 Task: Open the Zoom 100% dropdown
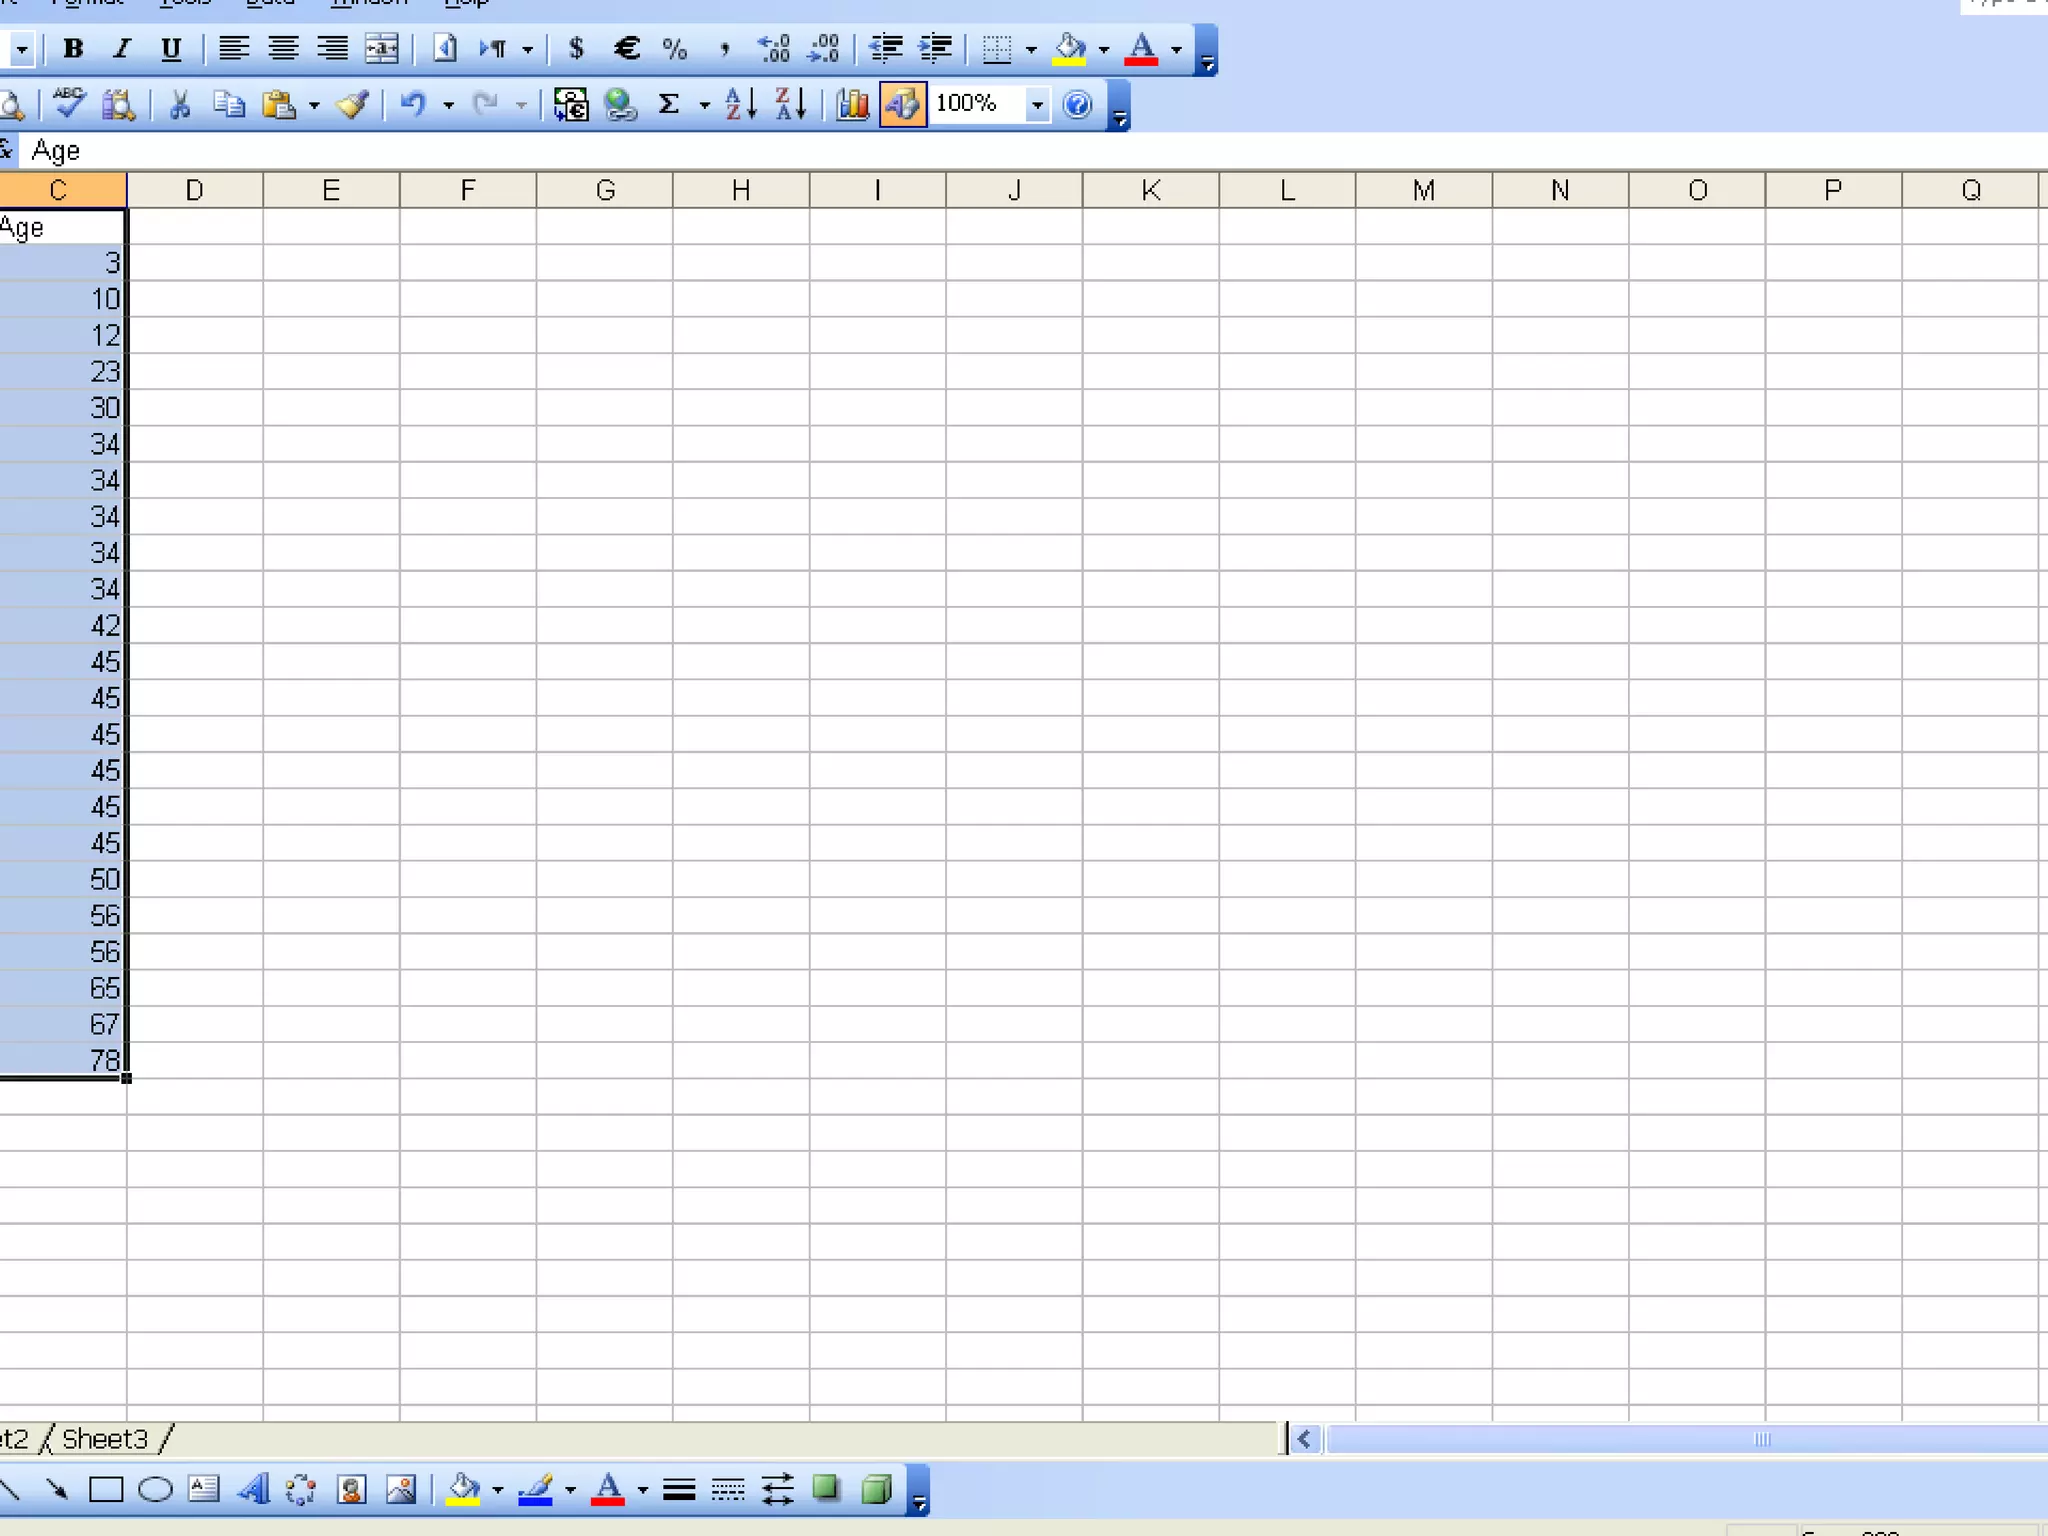[x=1037, y=104]
